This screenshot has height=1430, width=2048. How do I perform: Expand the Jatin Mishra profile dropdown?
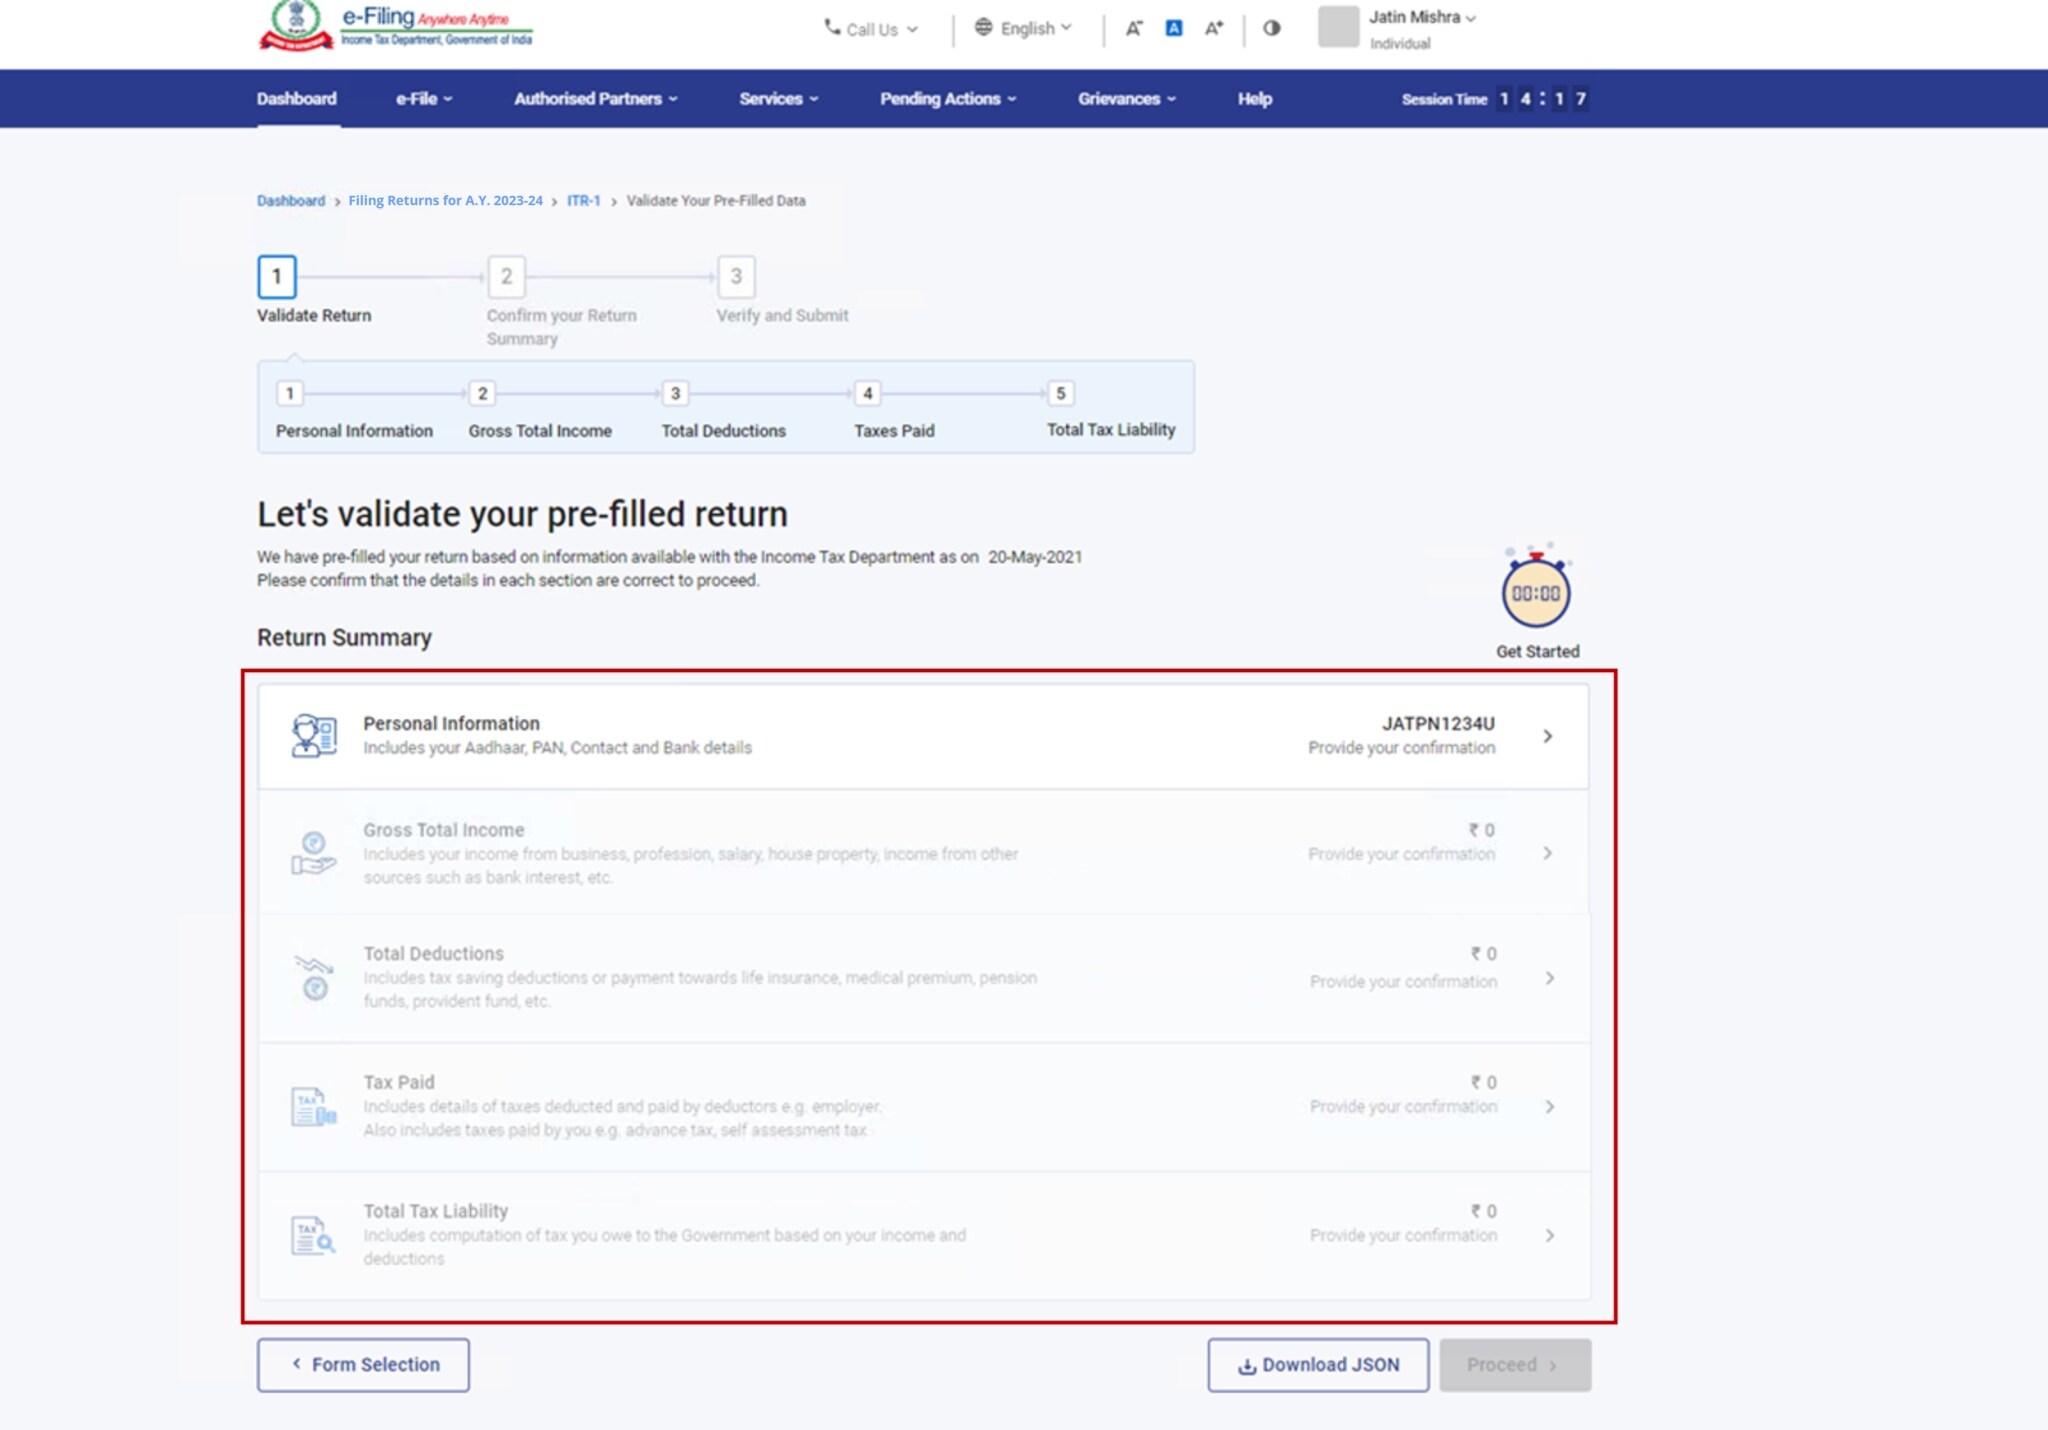click(x=1421, y=18)
